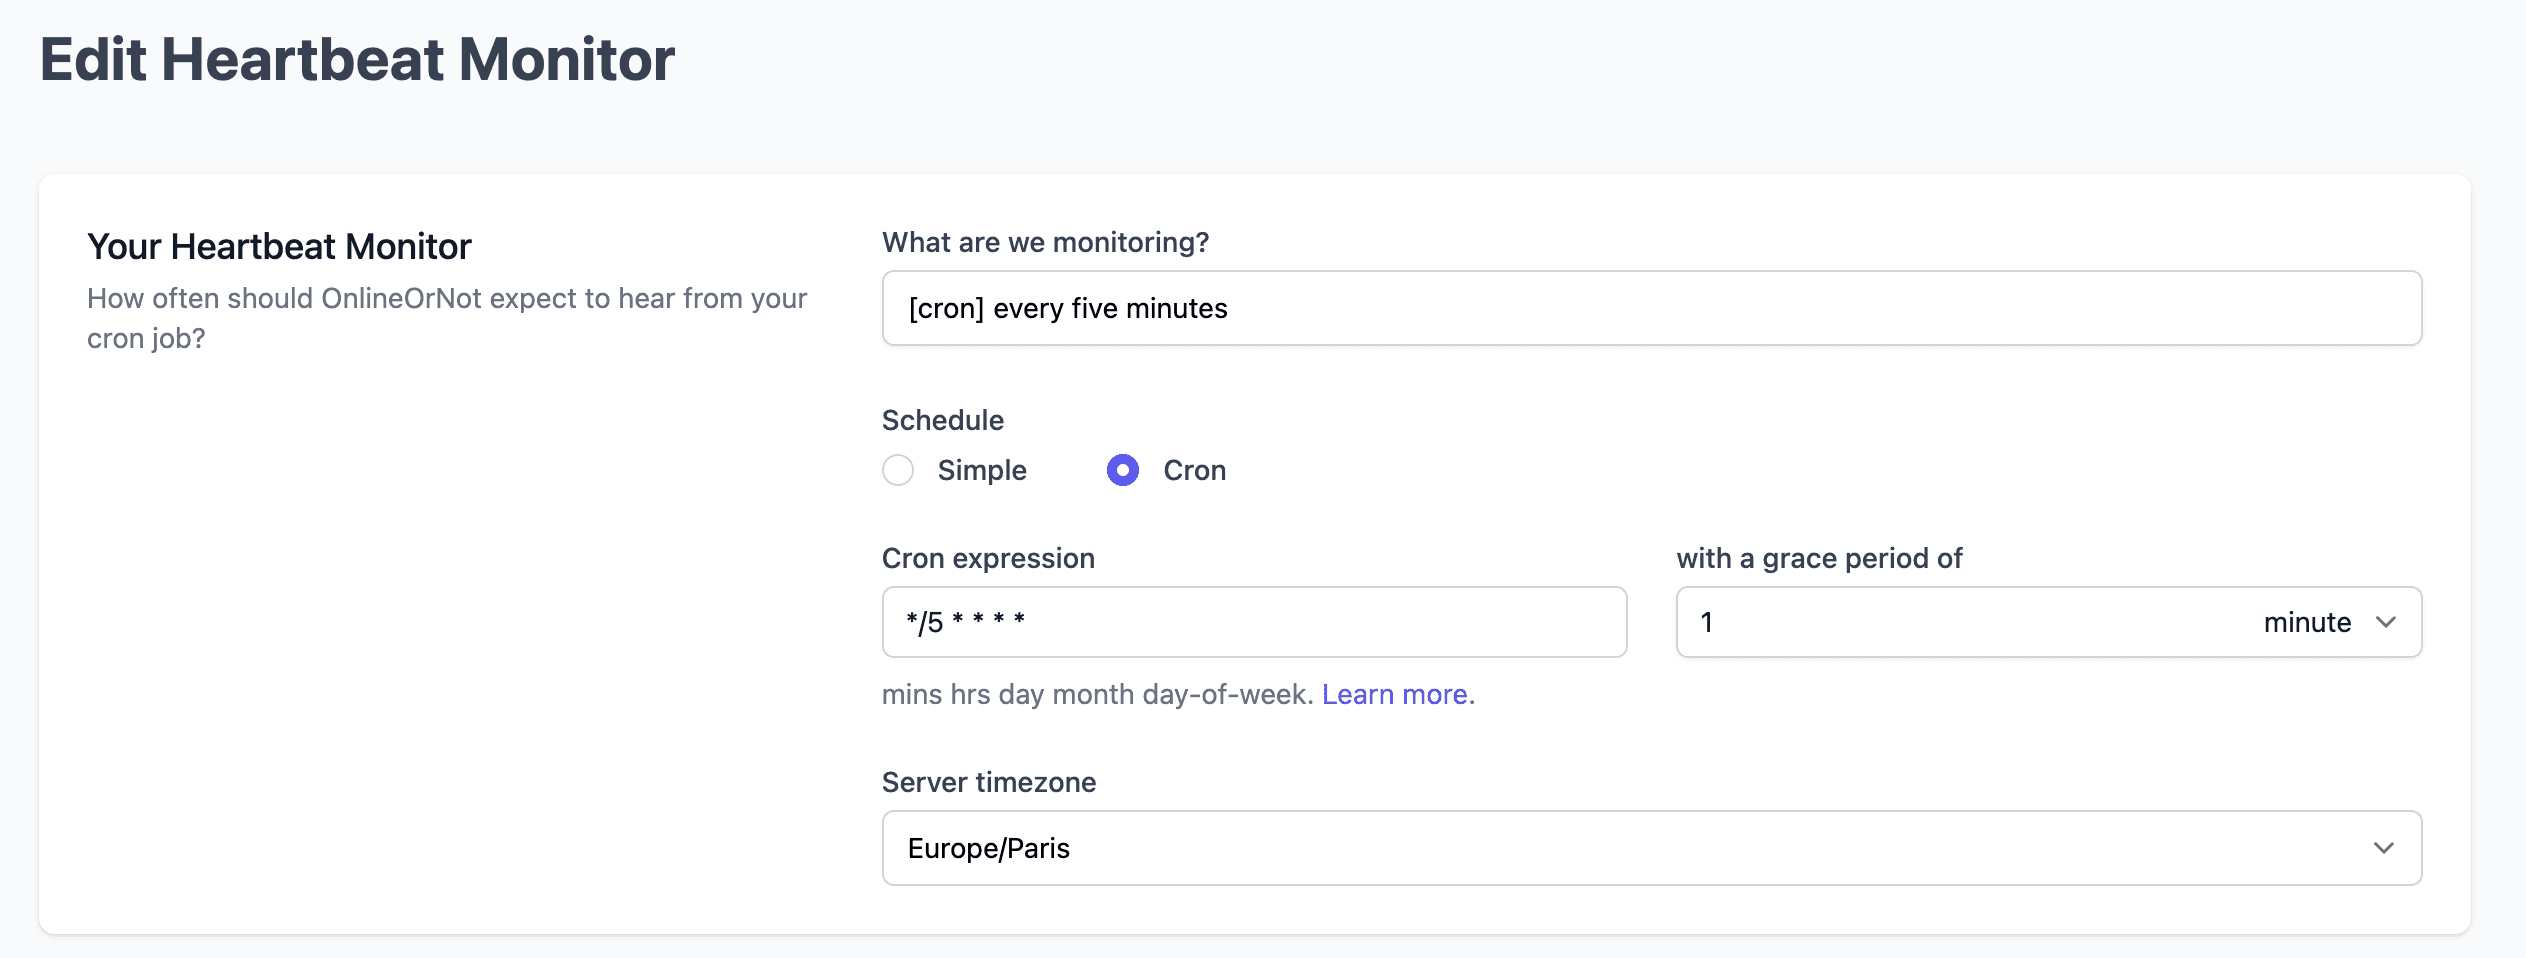2526x958 pixels.
Task: Change Europe/Paris to another timezone
Action: [1650, 847]
